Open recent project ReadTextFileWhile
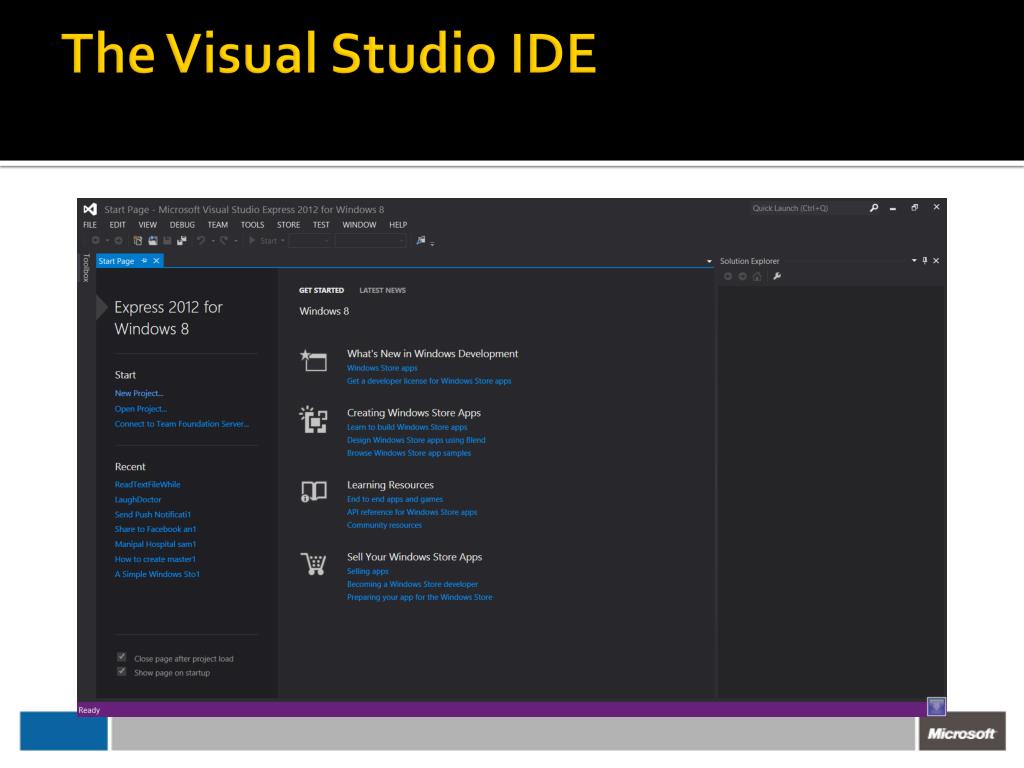Viewport: 1024px width, 768px height. 148,485
